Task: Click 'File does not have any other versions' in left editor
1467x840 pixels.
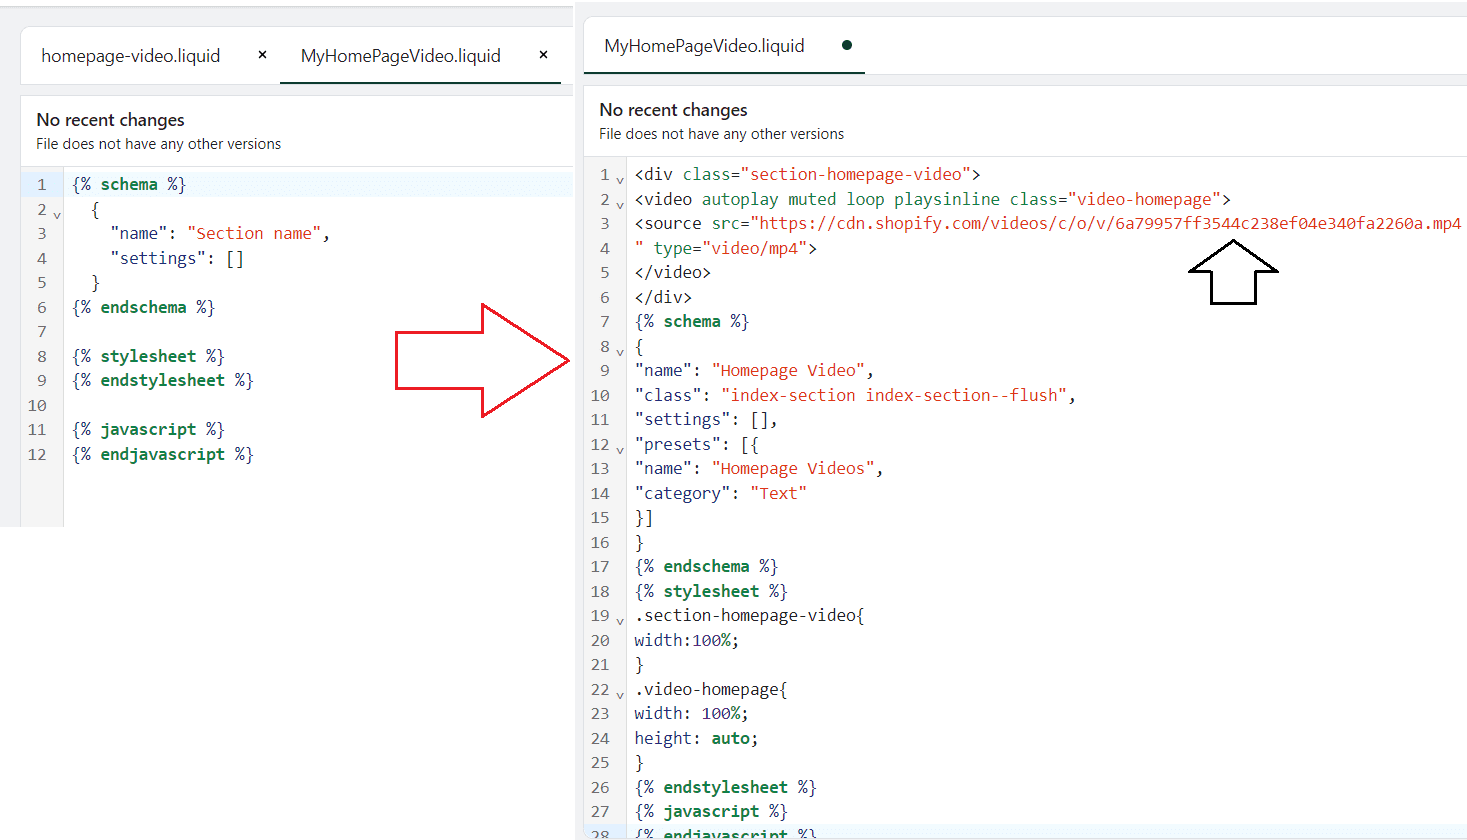Action: [158, 144]
